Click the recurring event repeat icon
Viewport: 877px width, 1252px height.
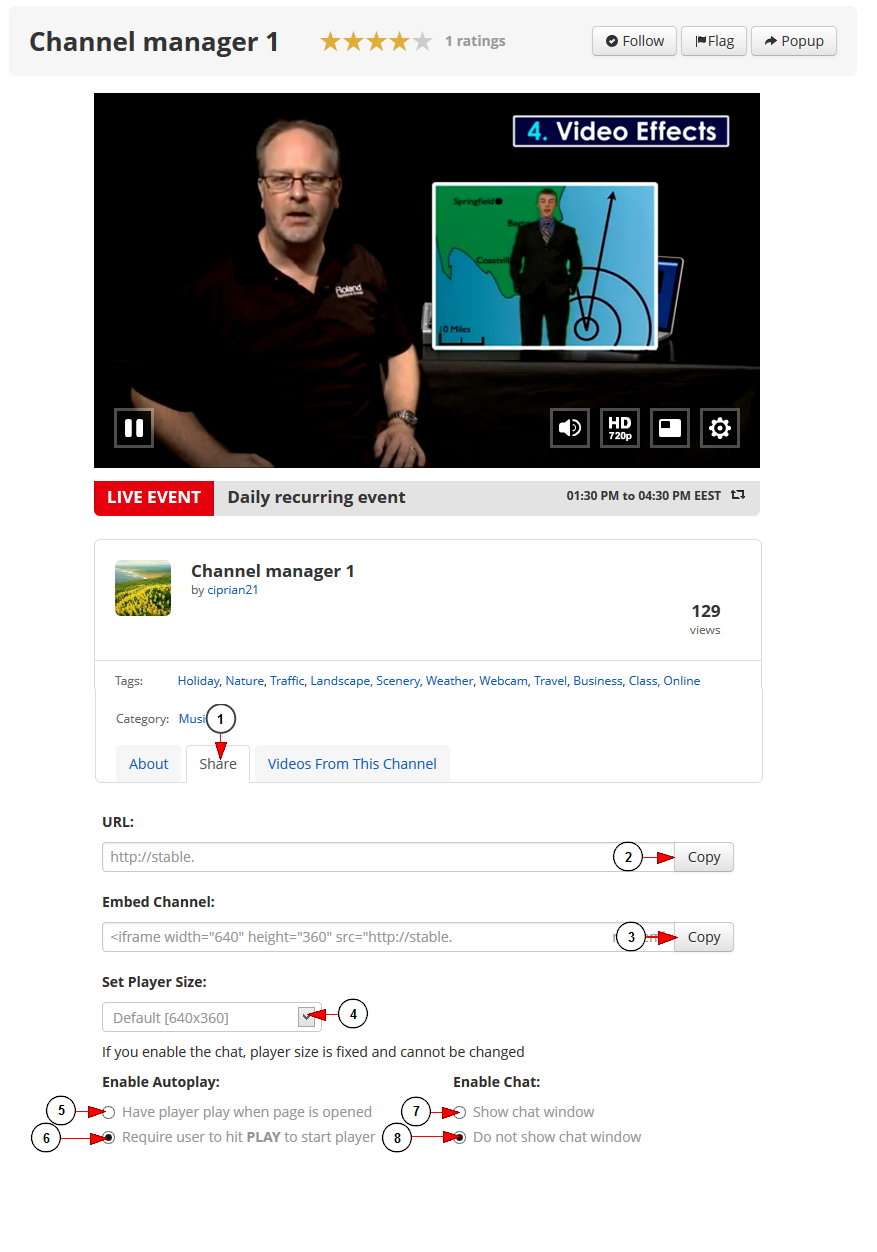pyautogui.click(x=738, y=495)
